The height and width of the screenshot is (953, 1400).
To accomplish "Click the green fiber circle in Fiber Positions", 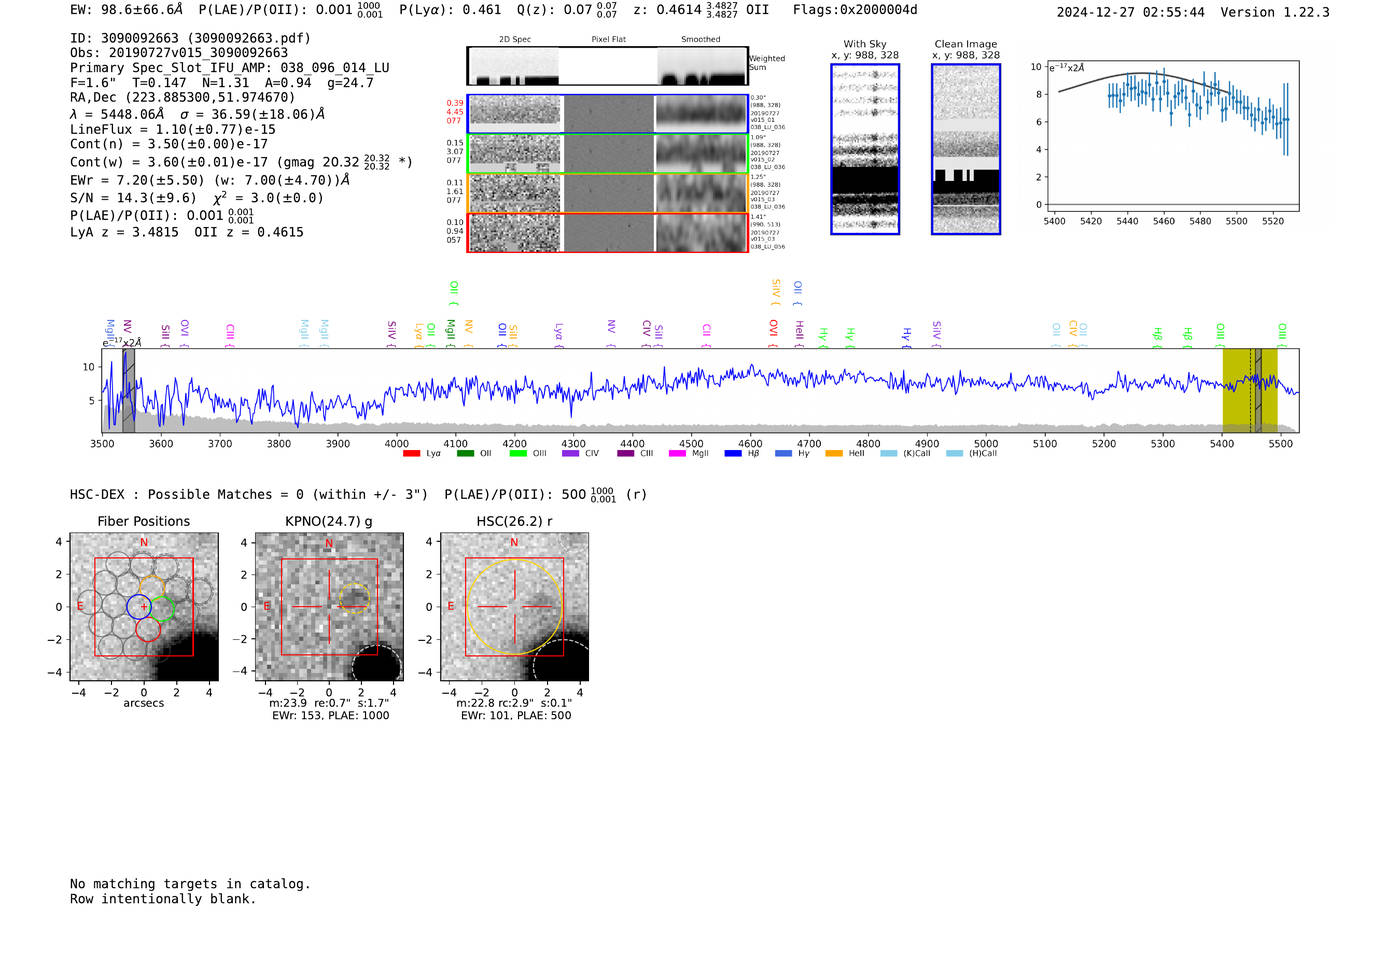I will point(162,608).
